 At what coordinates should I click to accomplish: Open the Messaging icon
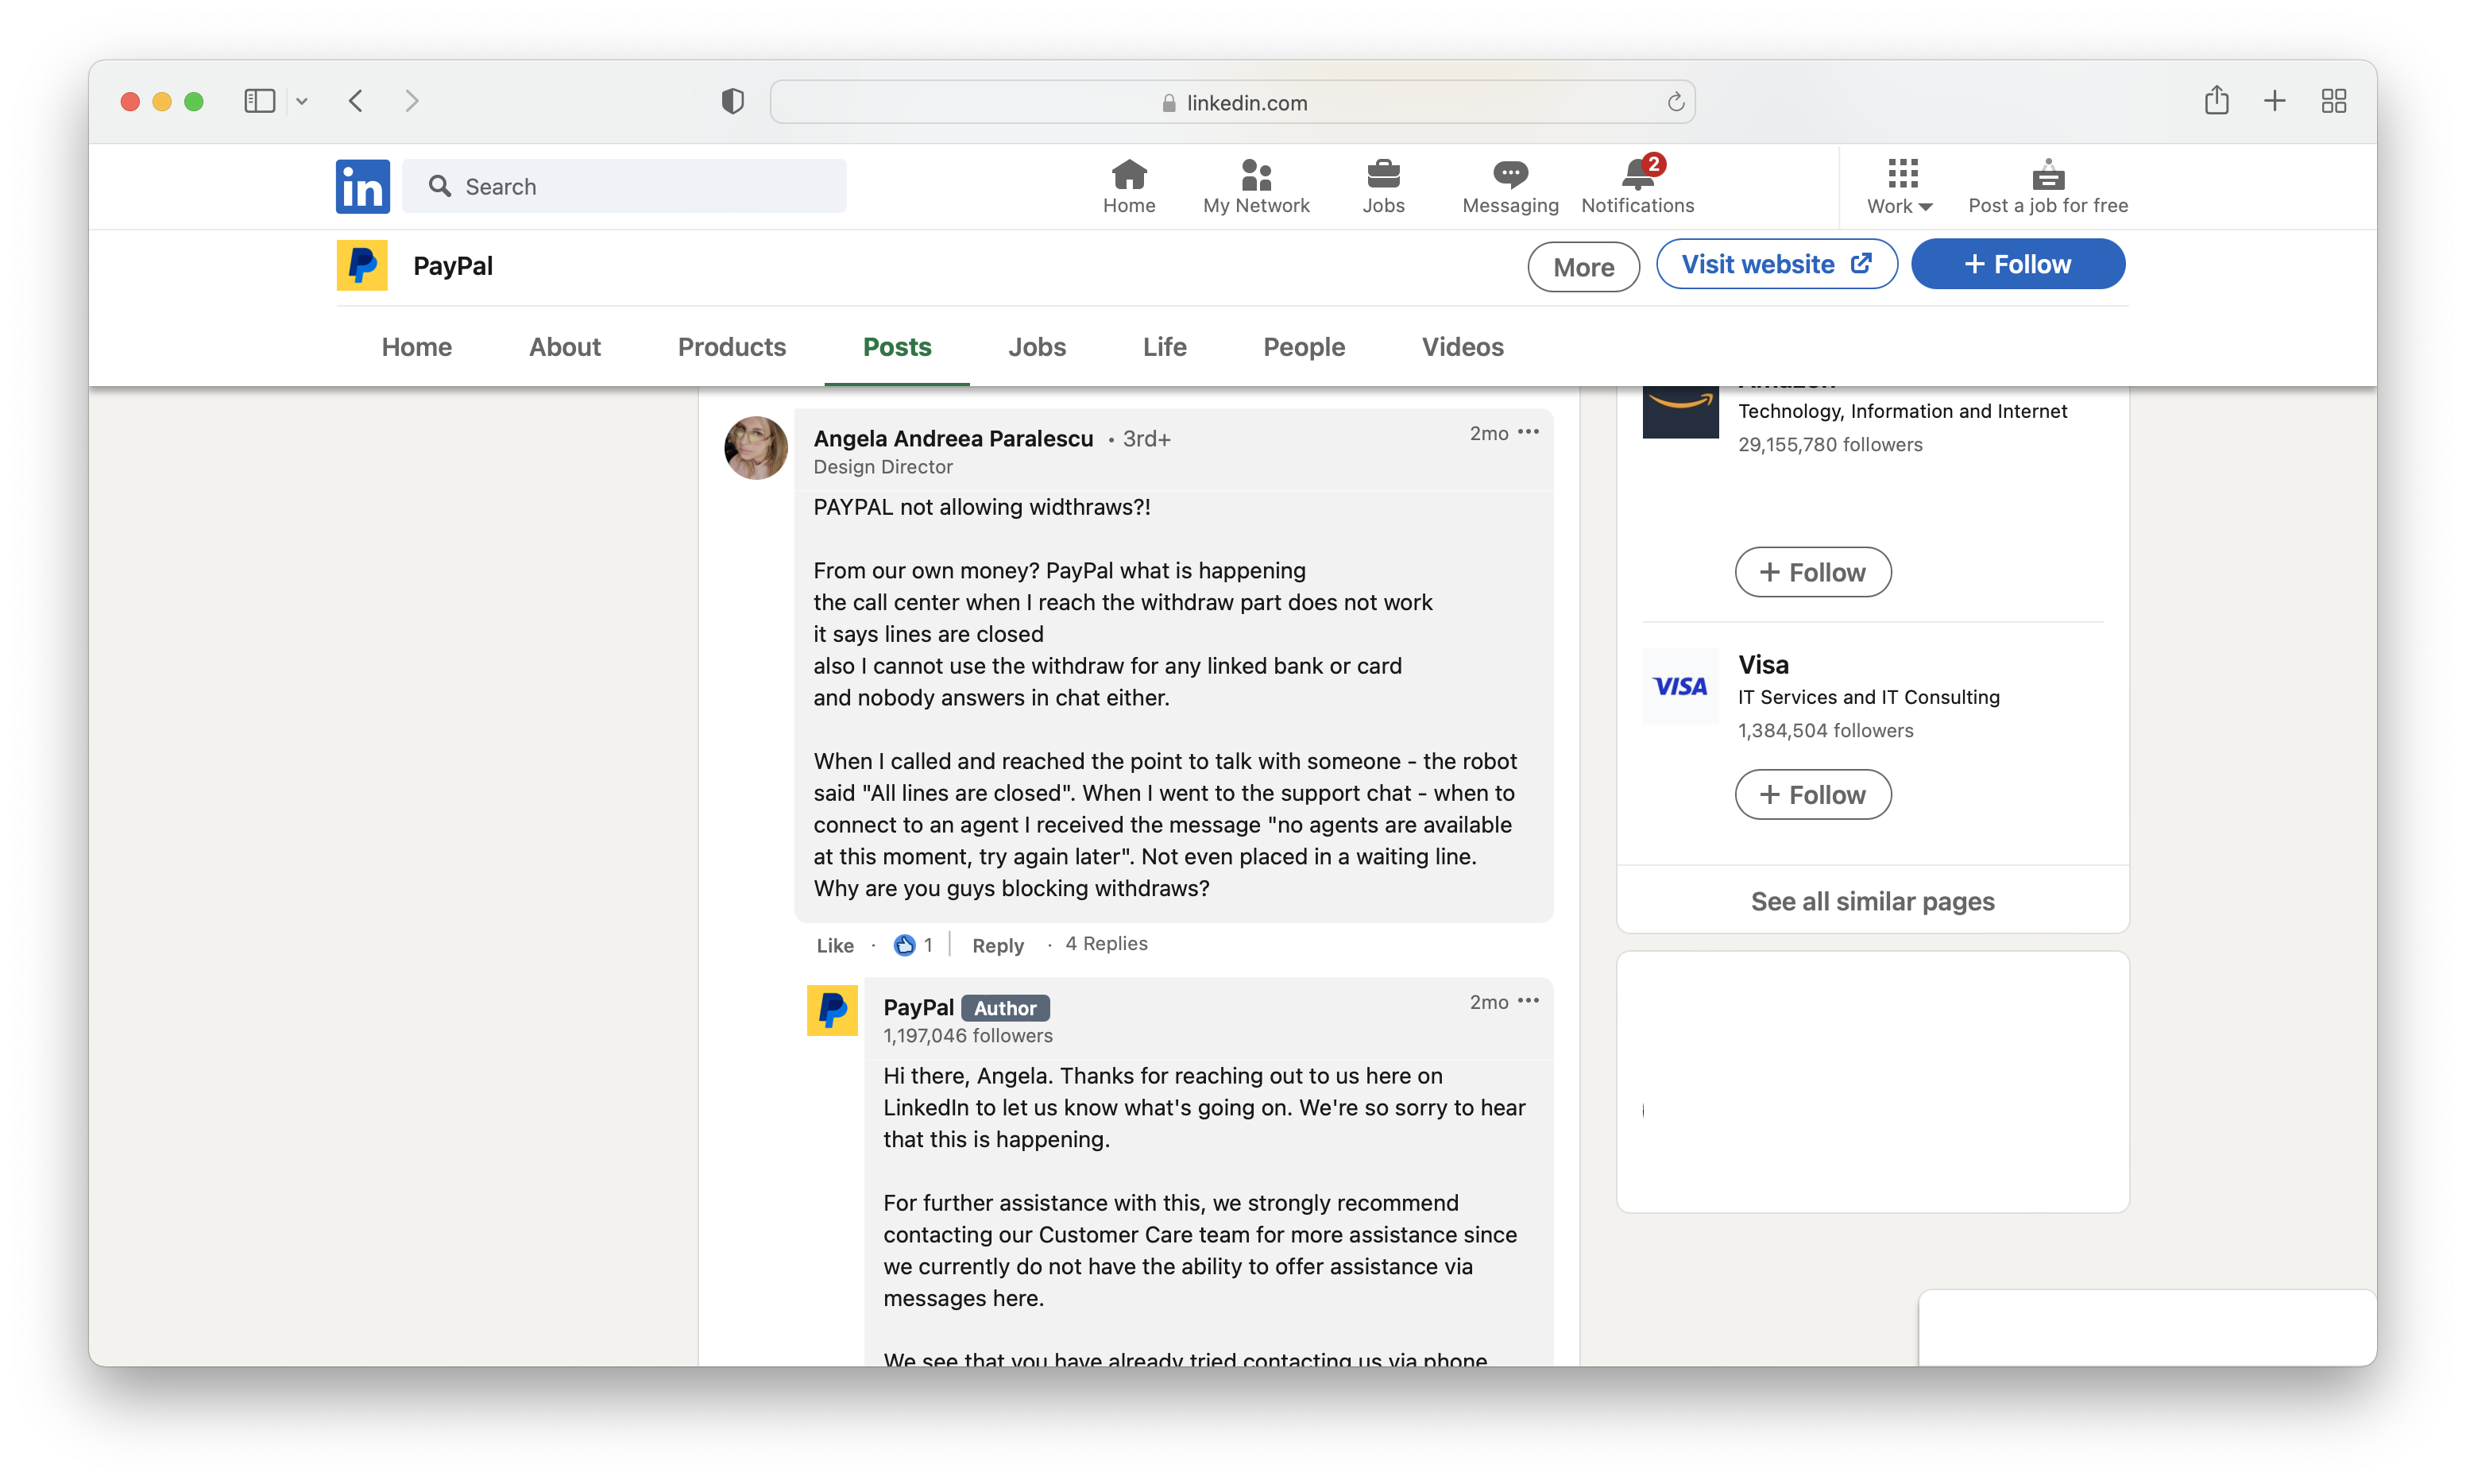point(1510,187)
